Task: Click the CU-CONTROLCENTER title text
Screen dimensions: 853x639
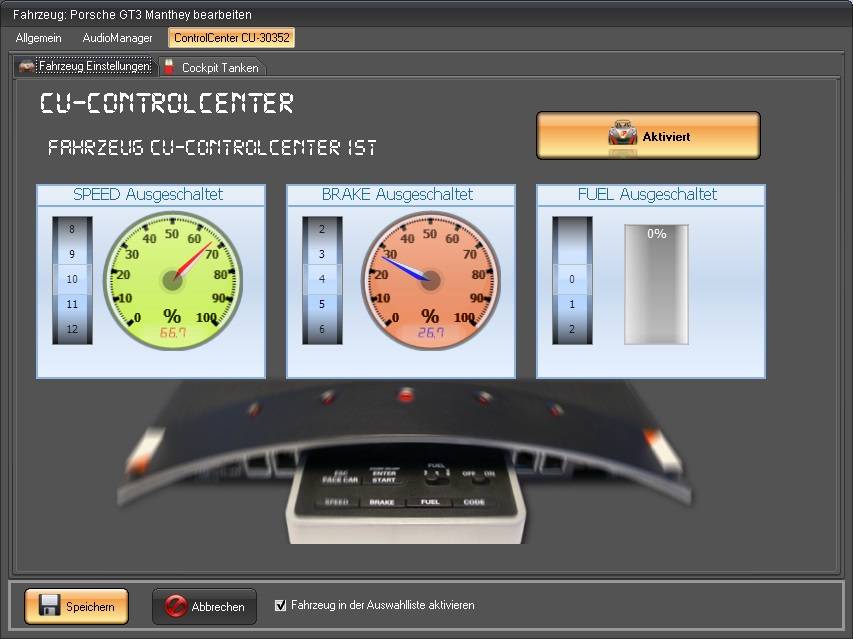Action: click(167, 103)
